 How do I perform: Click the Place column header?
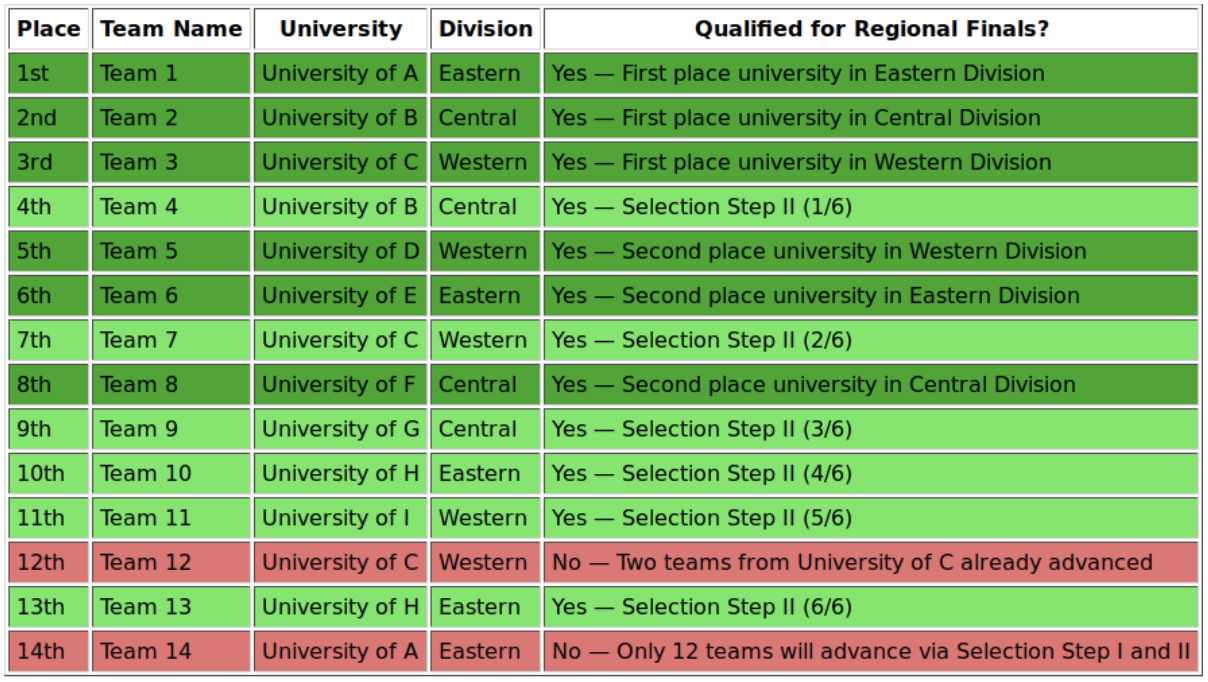(48, 29)
